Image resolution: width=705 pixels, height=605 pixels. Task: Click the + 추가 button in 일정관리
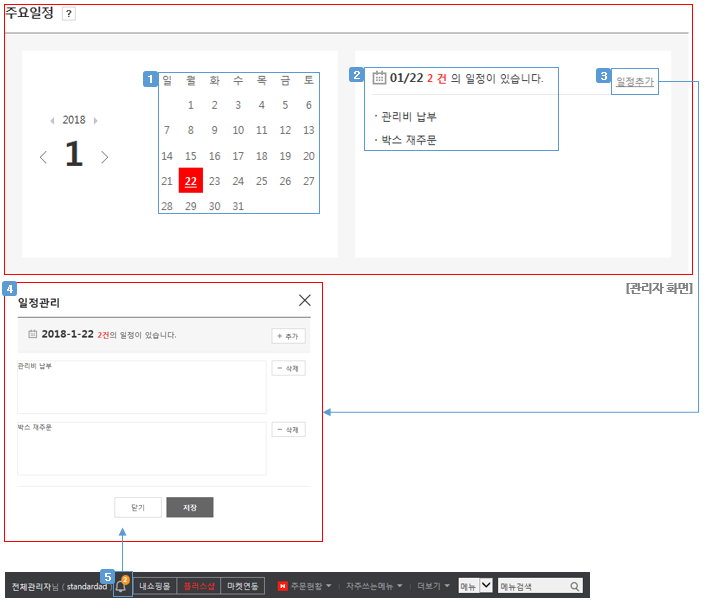coord(288,336)
